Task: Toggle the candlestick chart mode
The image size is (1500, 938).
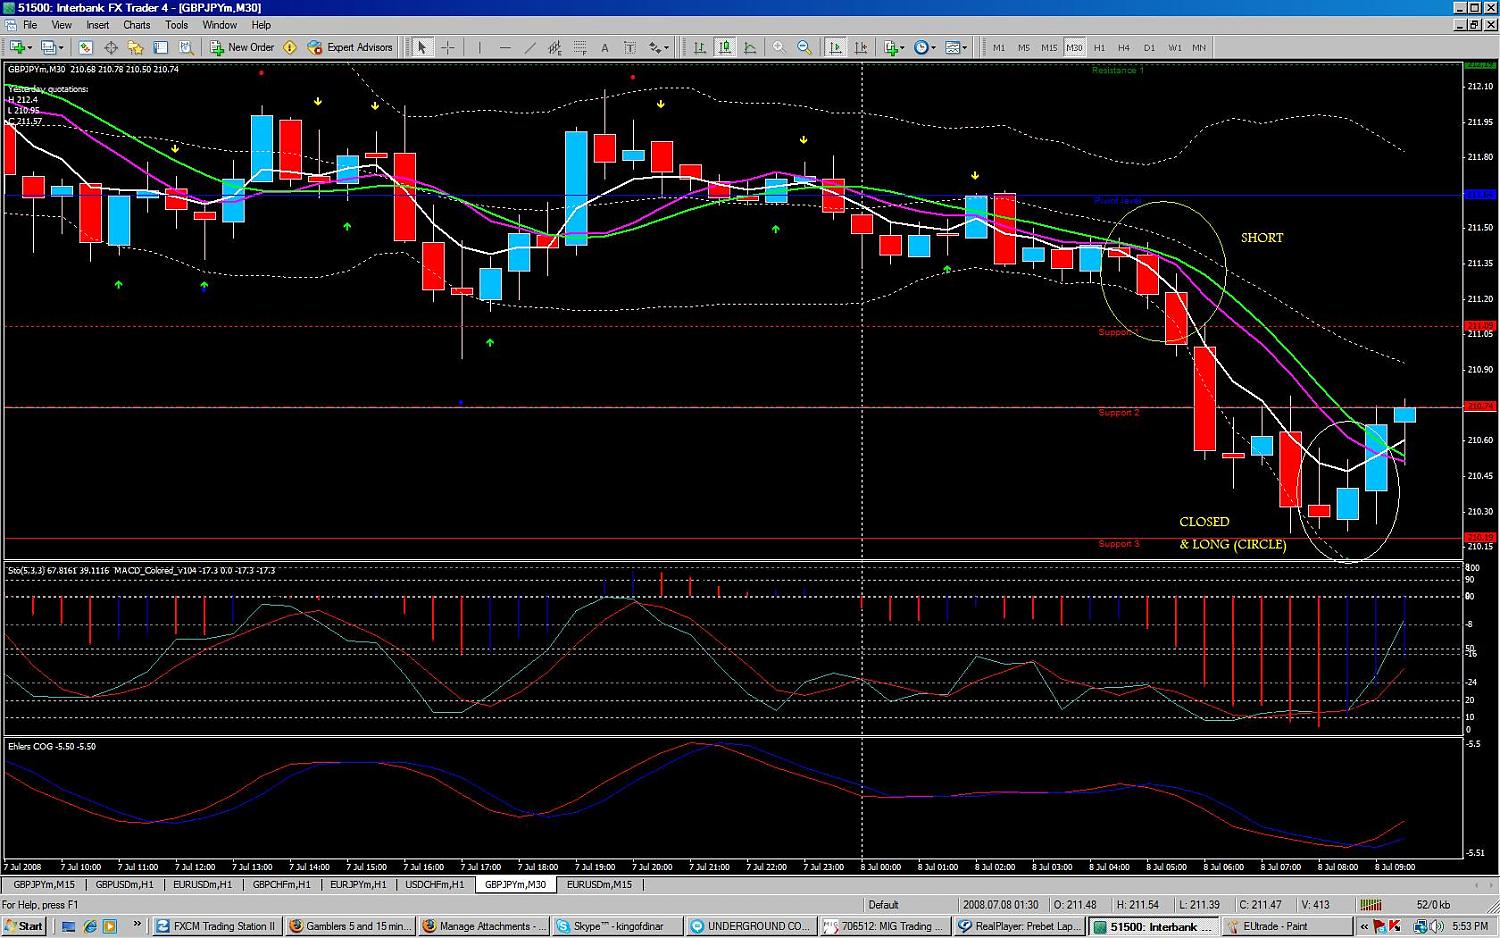Action: (x=725, y=47)
